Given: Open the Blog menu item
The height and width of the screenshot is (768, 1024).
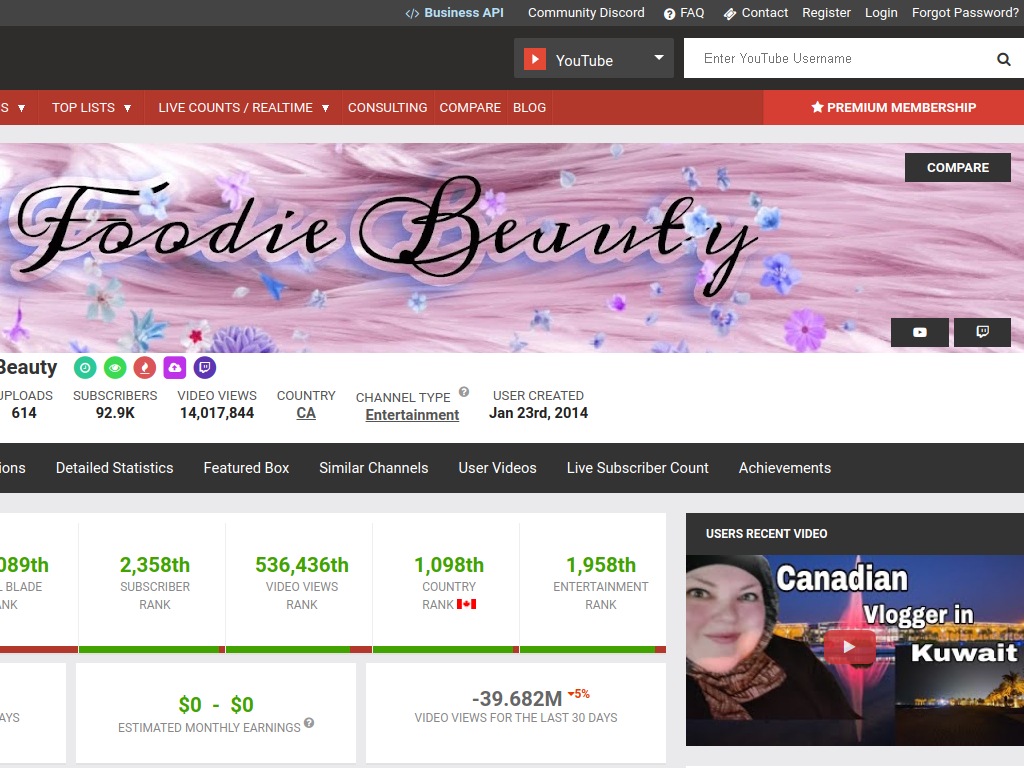Looking at the screenshot, I should [x=530, y=108].
